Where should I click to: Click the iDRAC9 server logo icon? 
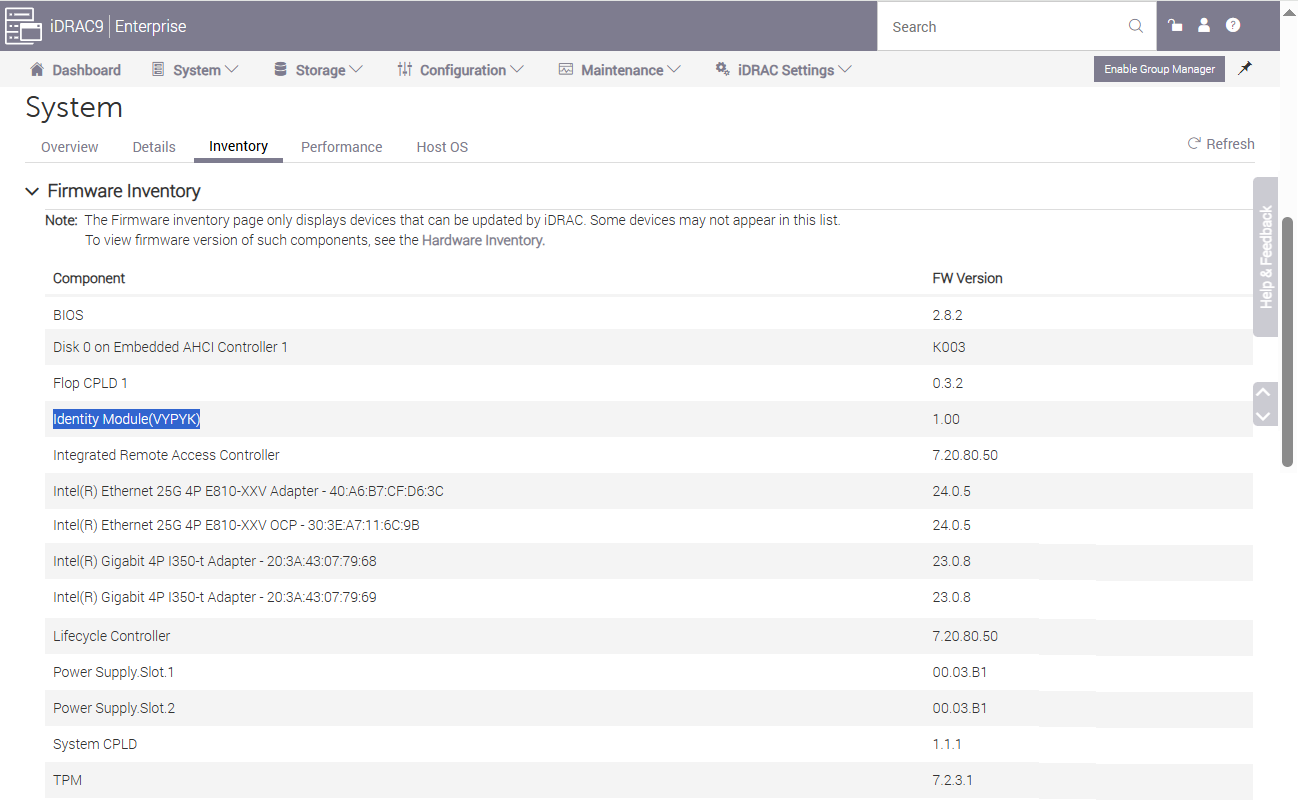pos(23,26)
